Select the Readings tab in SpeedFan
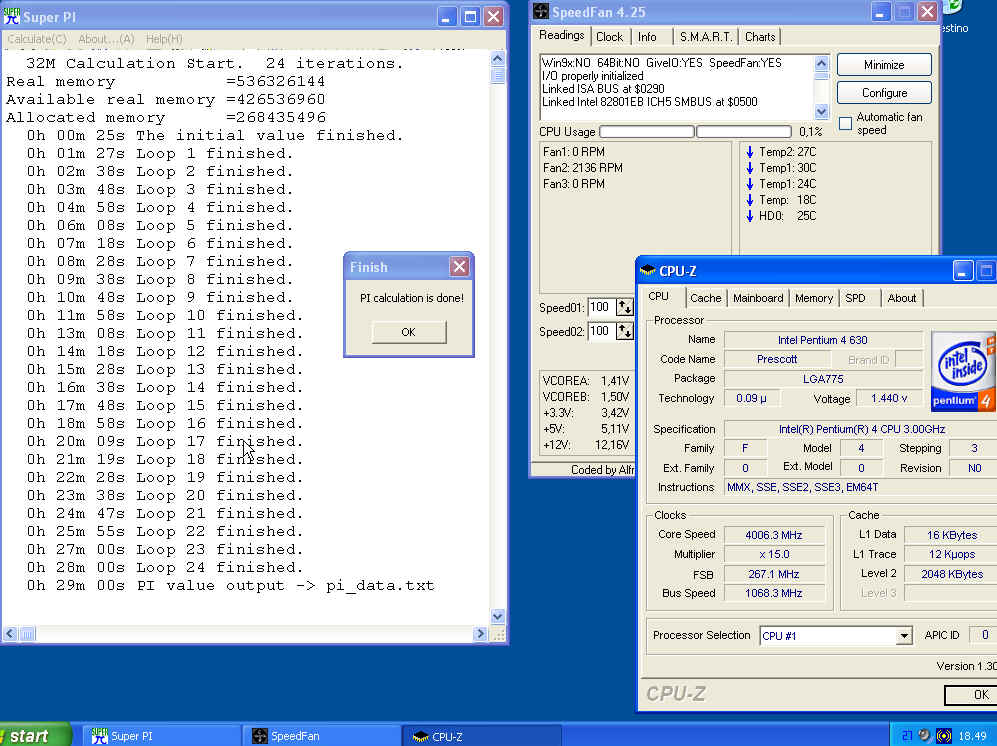Viewport: 997px width, 746px height. pyautogui.click(x=561, y=35)
